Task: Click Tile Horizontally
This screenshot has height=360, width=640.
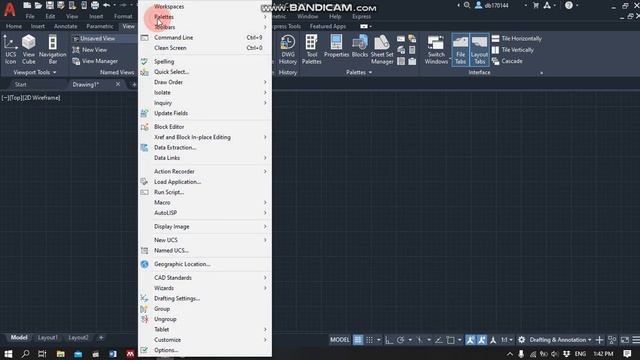Action: pyautogui.click(x=517, y=38)
